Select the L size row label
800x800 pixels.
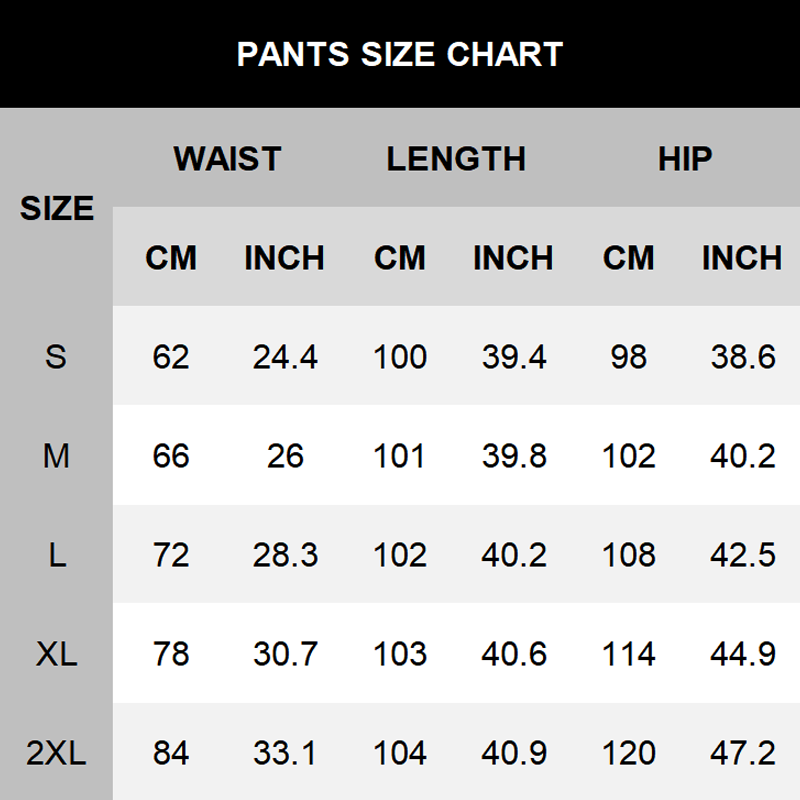[x=56, y=555]
